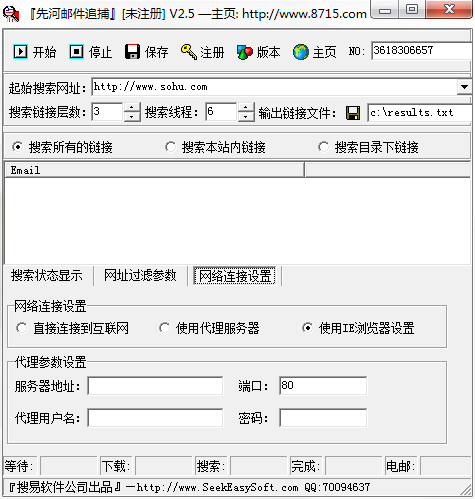The image size is (475, 499).
Task: Switch to the 搜索状态显示 tab
Action: 47,275
